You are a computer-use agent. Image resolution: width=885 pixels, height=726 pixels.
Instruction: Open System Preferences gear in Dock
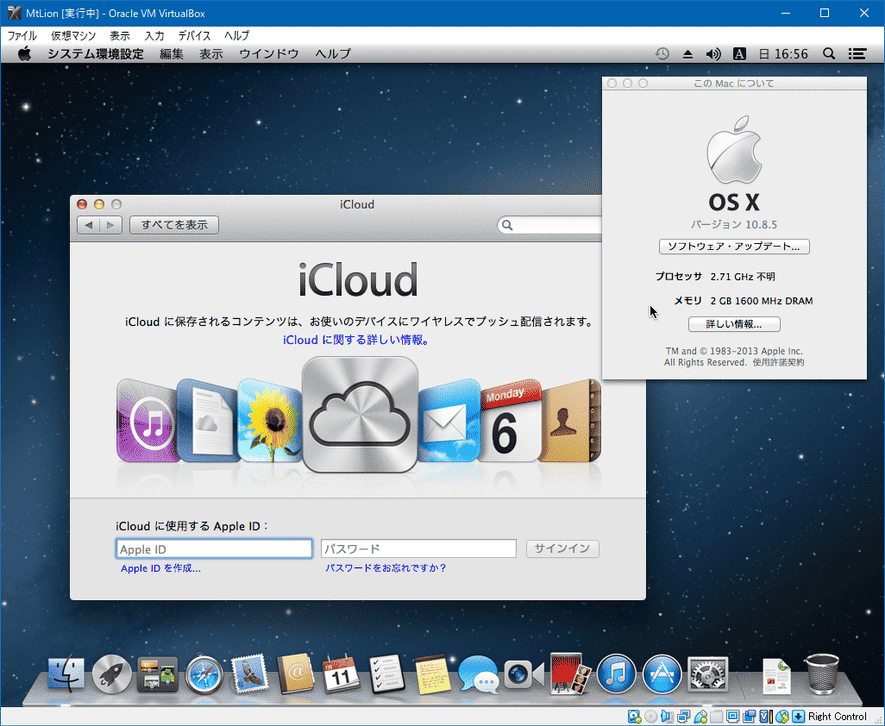coord(708,674)
